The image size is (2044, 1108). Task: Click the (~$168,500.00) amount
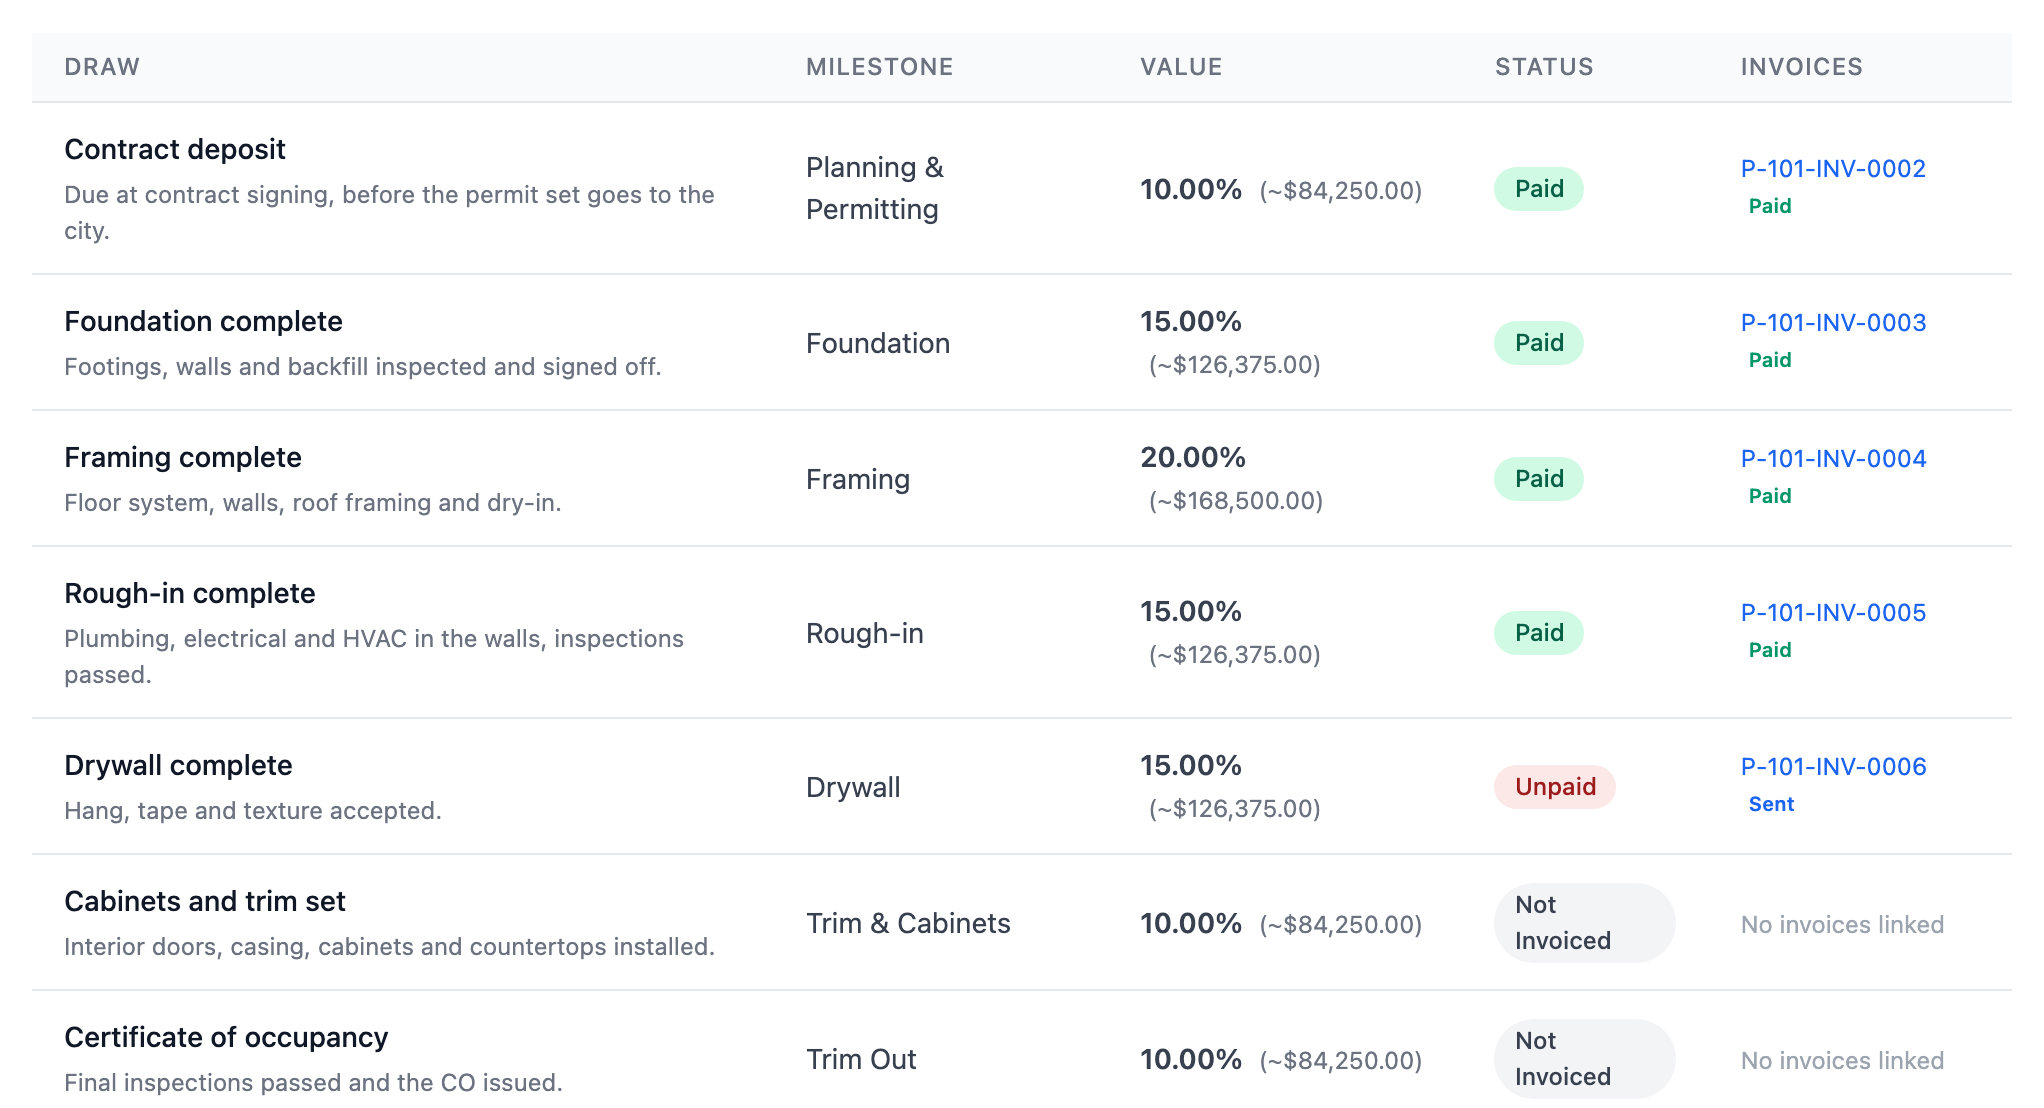(1236, 501)
